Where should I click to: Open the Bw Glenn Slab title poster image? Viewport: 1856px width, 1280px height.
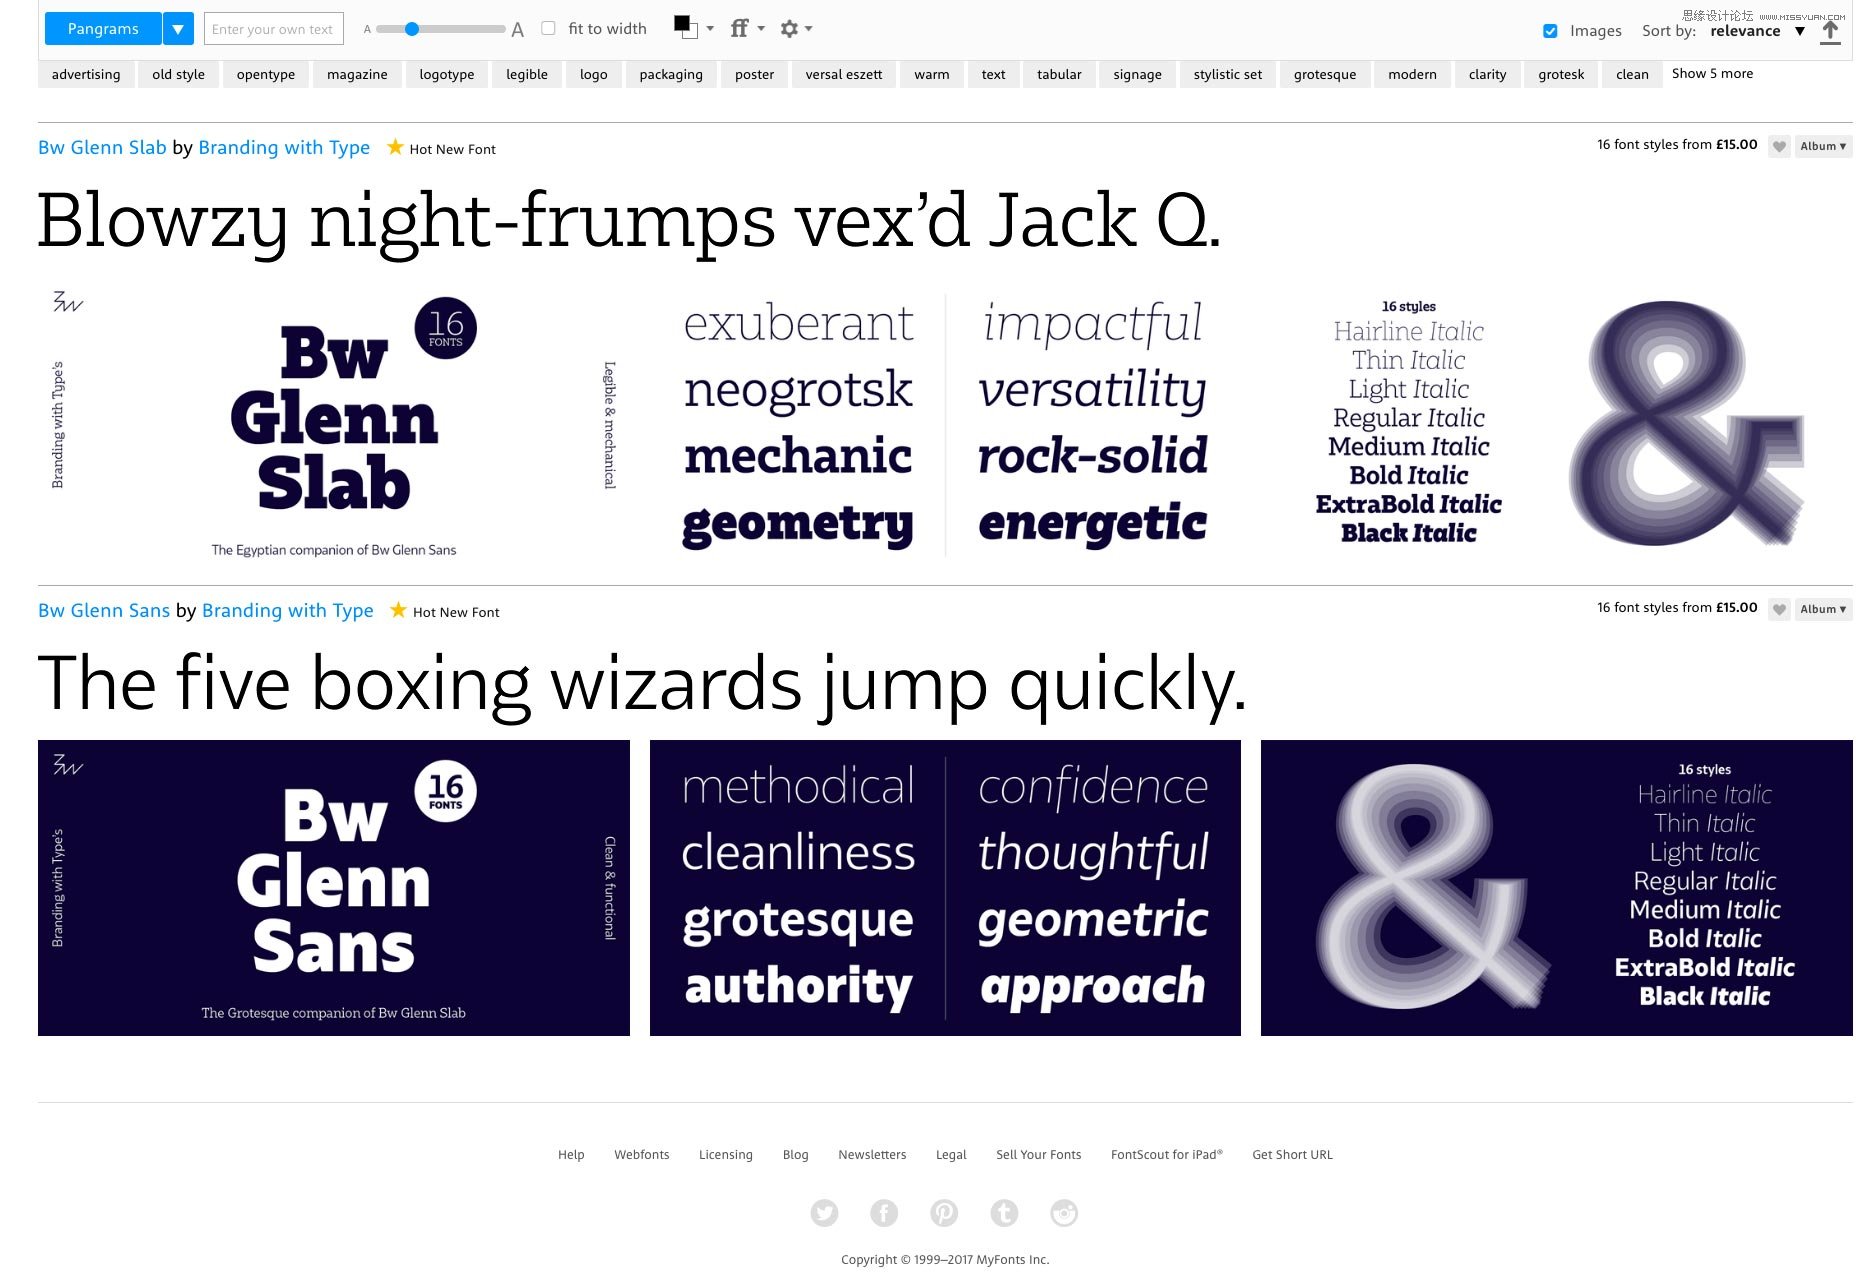(334, 425)
